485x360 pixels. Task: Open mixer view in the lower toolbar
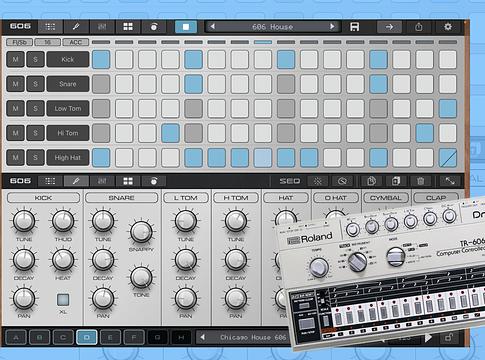(102, 181)
